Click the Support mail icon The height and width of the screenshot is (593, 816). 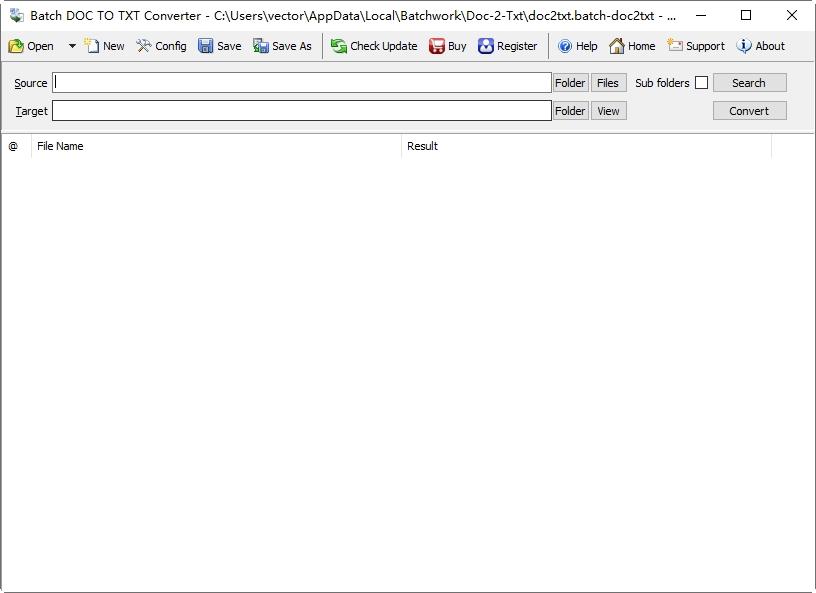674,45
